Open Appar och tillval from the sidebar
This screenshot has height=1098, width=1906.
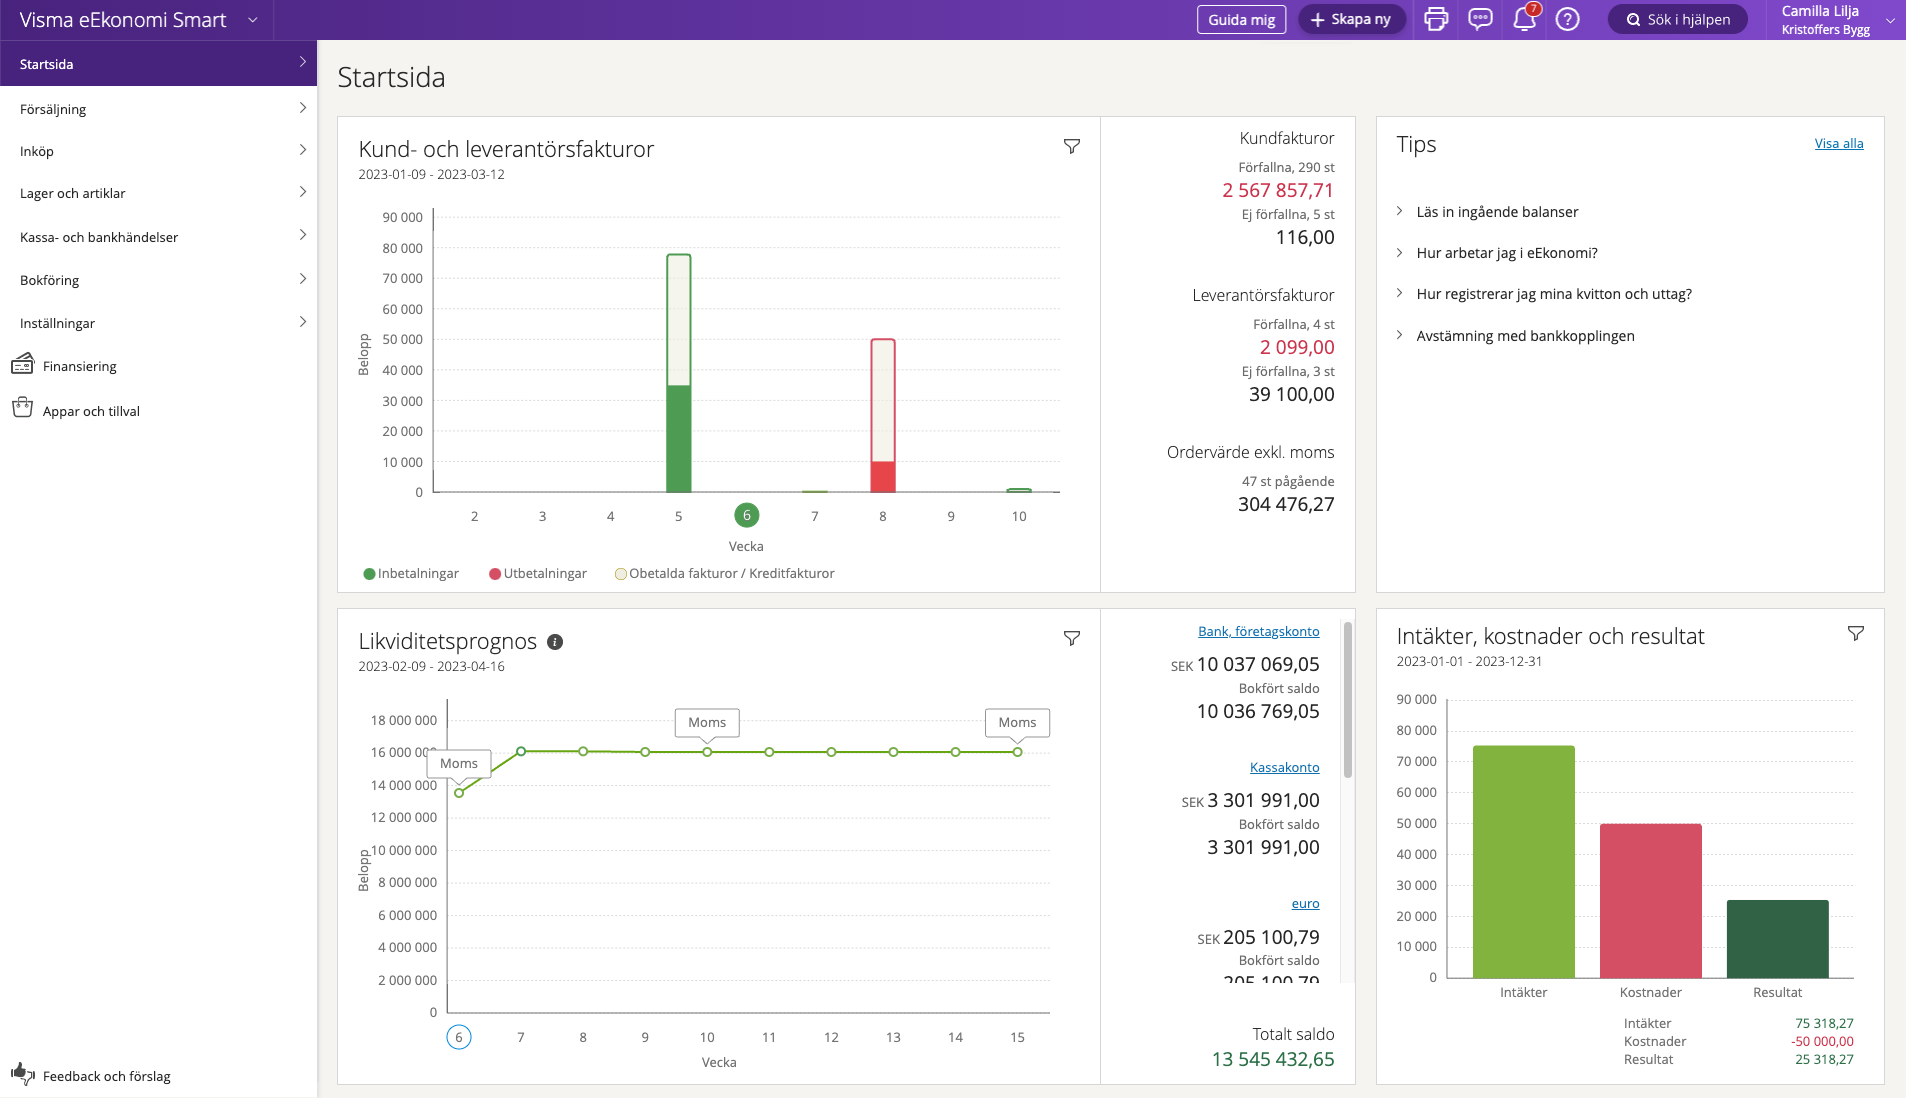22,409
